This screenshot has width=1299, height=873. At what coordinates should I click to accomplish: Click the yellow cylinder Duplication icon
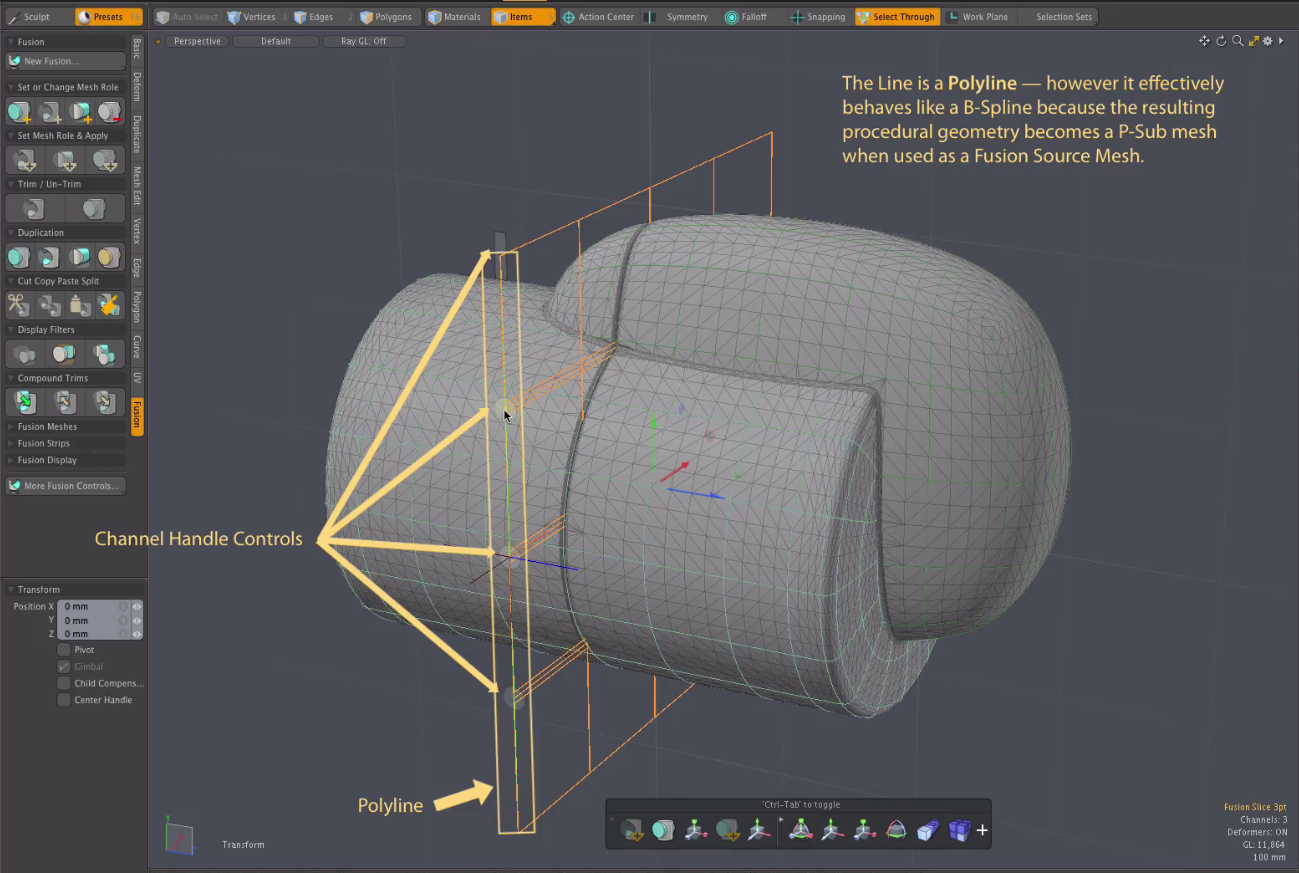click(x=109, y=257)
